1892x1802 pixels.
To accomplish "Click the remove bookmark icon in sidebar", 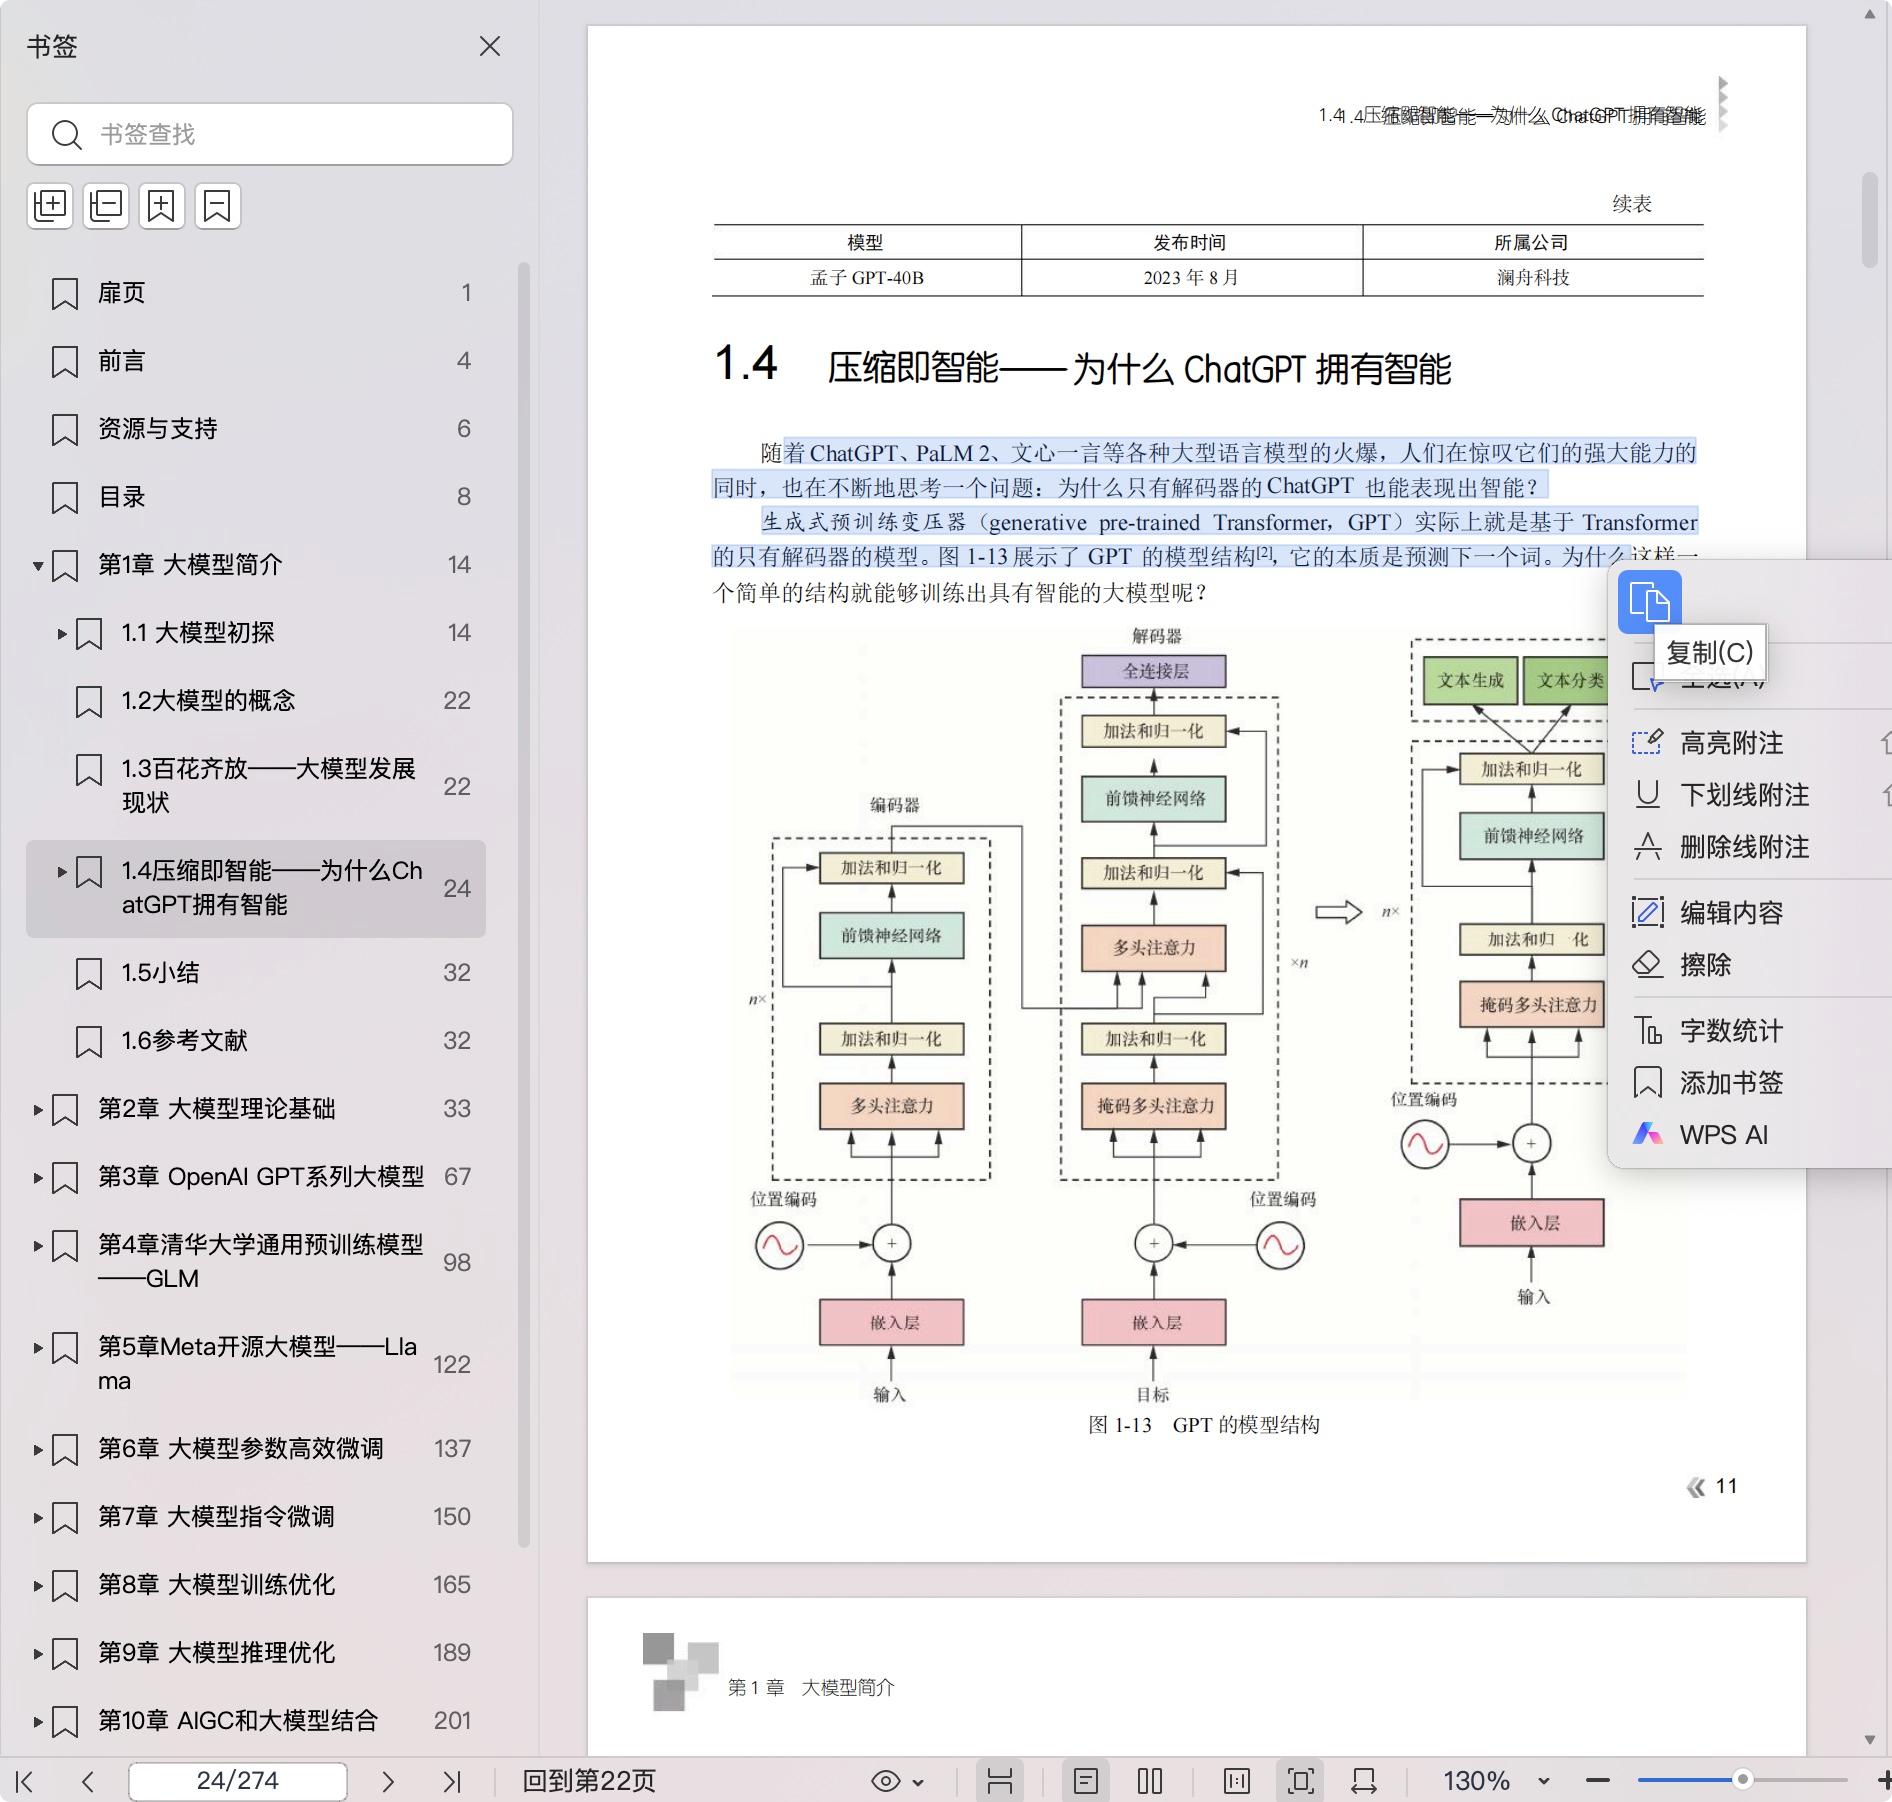I will pyautogui.click(x=217, y=206).
